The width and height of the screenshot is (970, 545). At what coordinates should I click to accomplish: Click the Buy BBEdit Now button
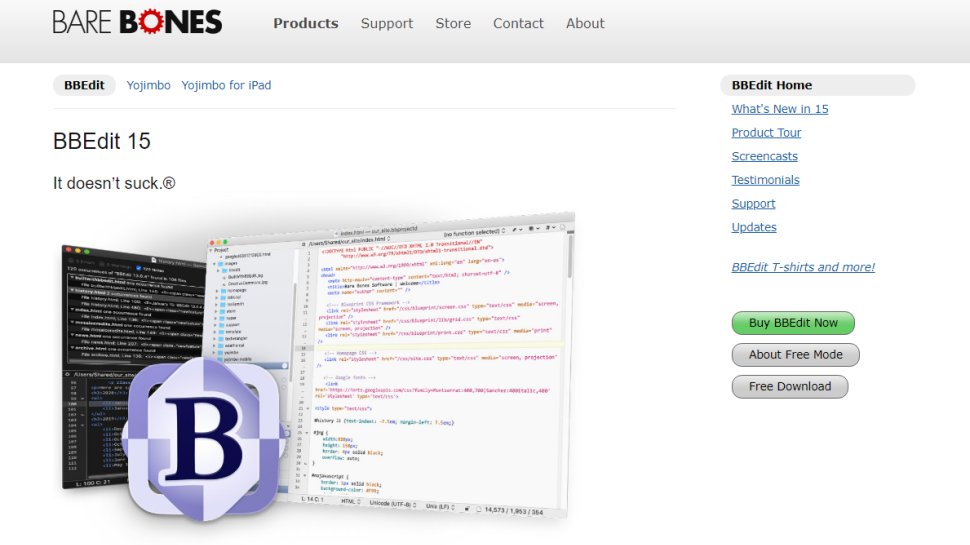pyautogui.click(x=793, y=323)
